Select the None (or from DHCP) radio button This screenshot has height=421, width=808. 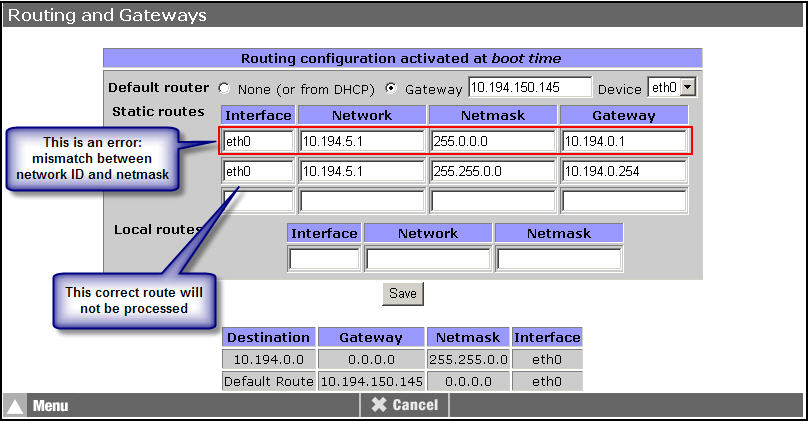coord(224,88)
